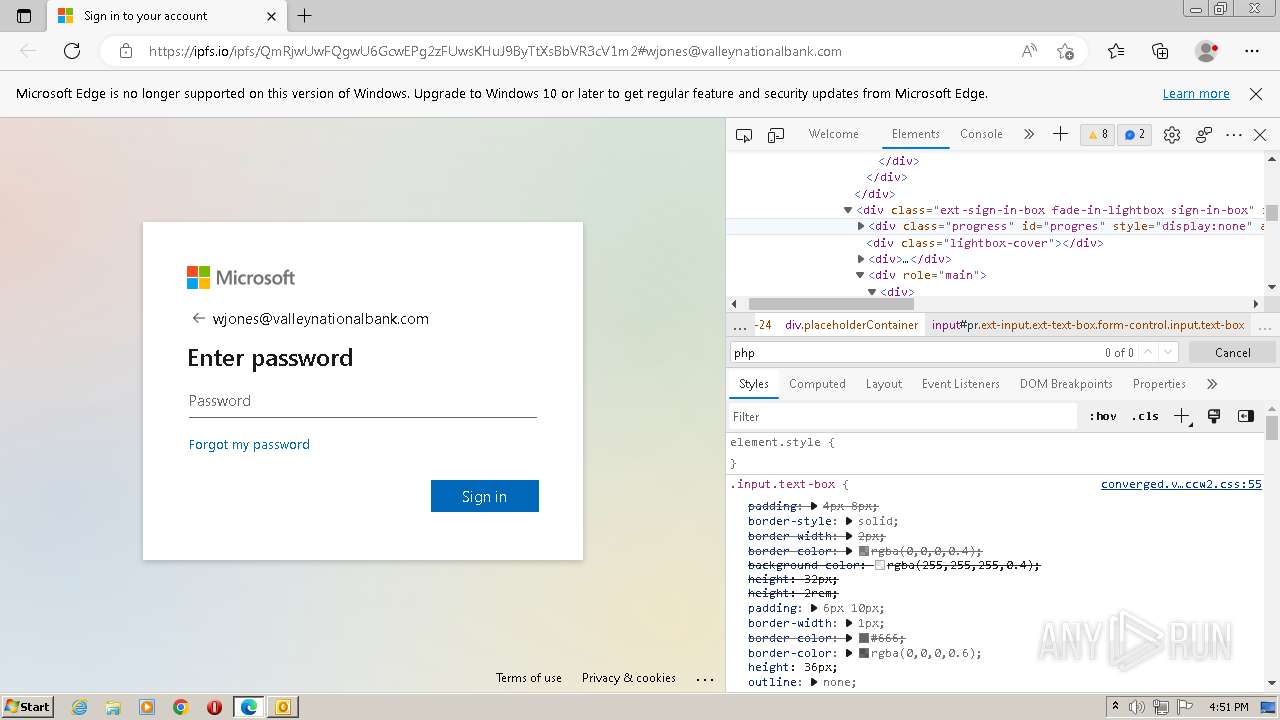1280x720 pixels.
Task: Open converged.v…ccw2.css:55 source link
Action: click(1181, 484)
